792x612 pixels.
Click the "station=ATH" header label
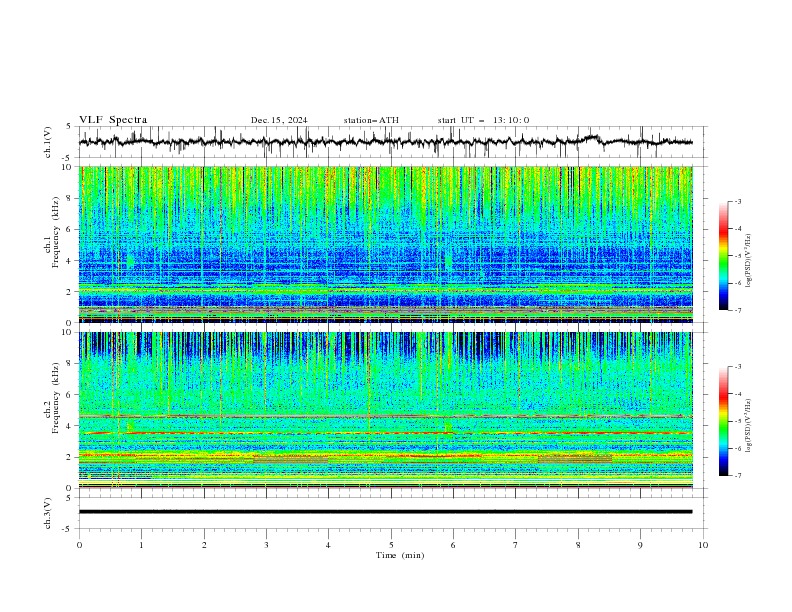tap(371, 120)
